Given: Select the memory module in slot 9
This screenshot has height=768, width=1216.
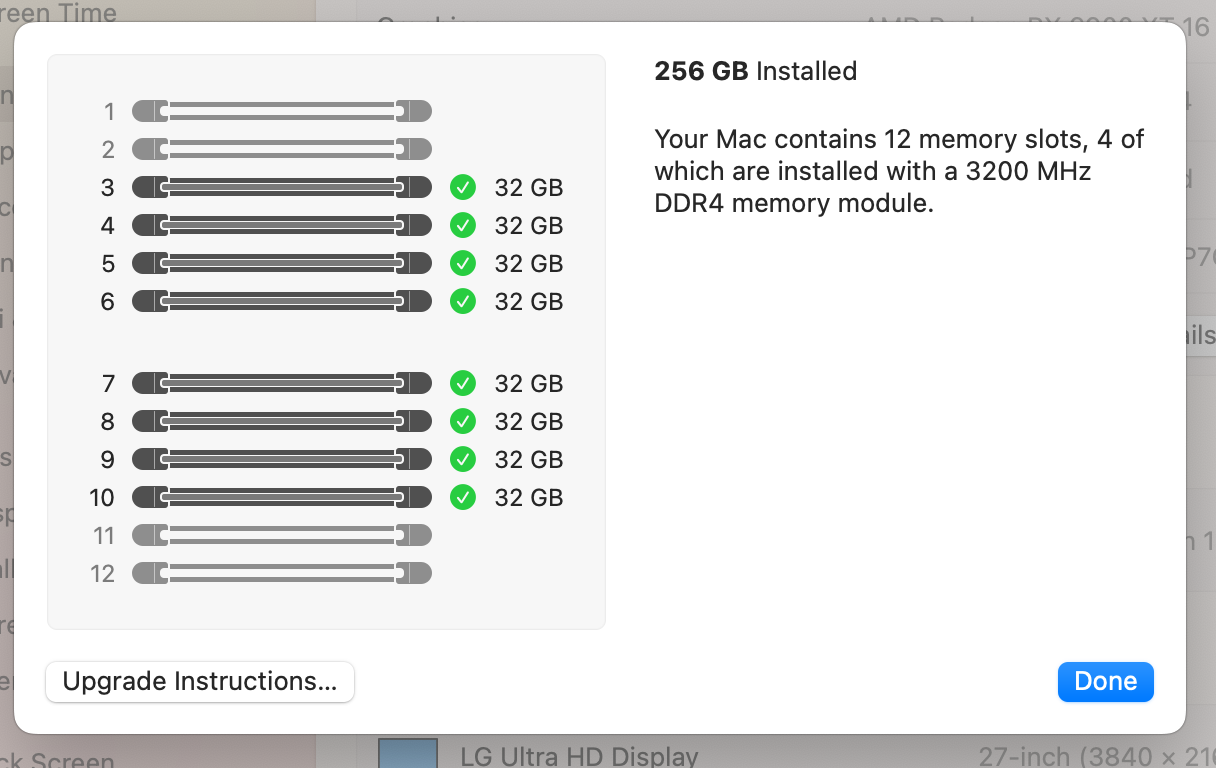Looking at the screenshot, I should point(281,459).
